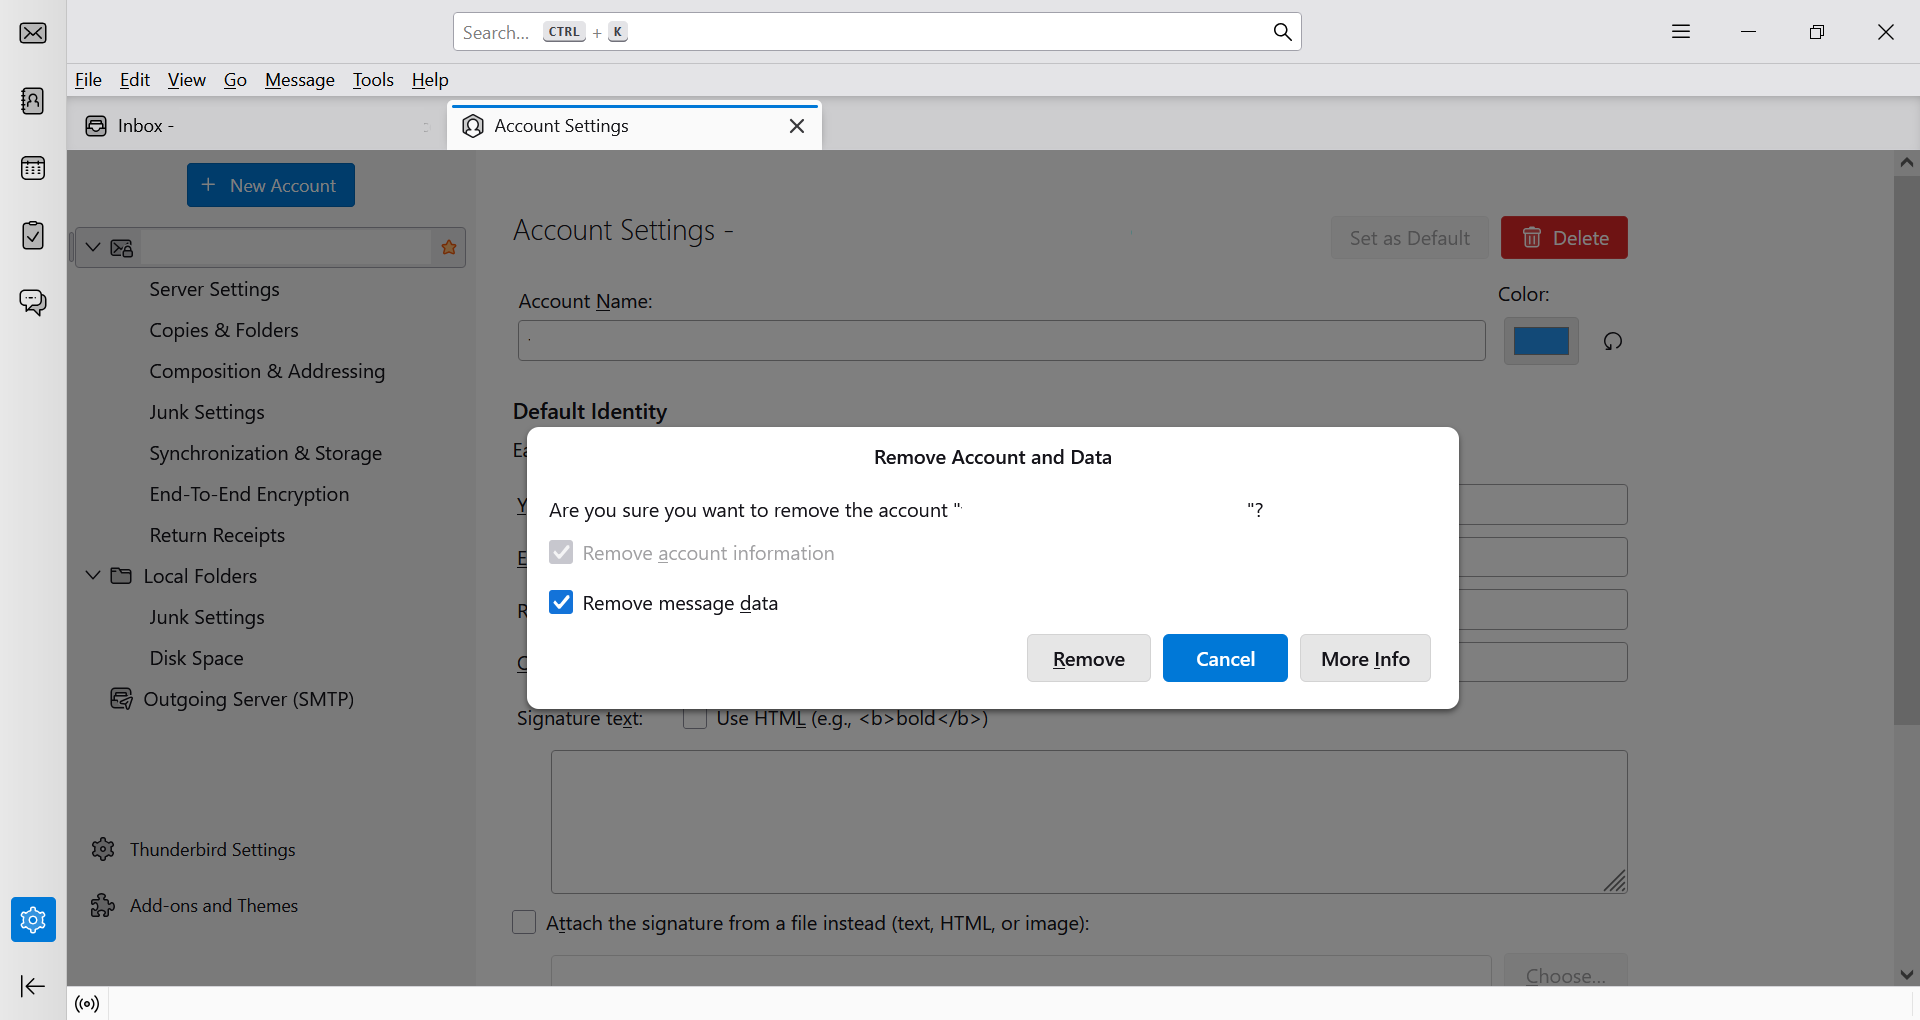Open Junk Settings under Local Folders
Screen dimensions: 1920x1020
(x=207, y=617)
